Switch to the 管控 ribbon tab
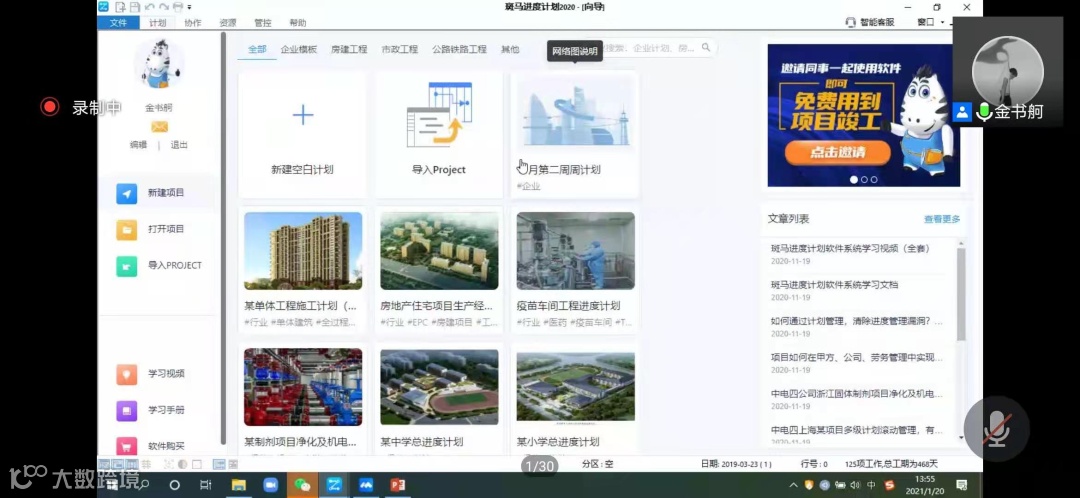The image size is (1080, 498). point(263,23)
